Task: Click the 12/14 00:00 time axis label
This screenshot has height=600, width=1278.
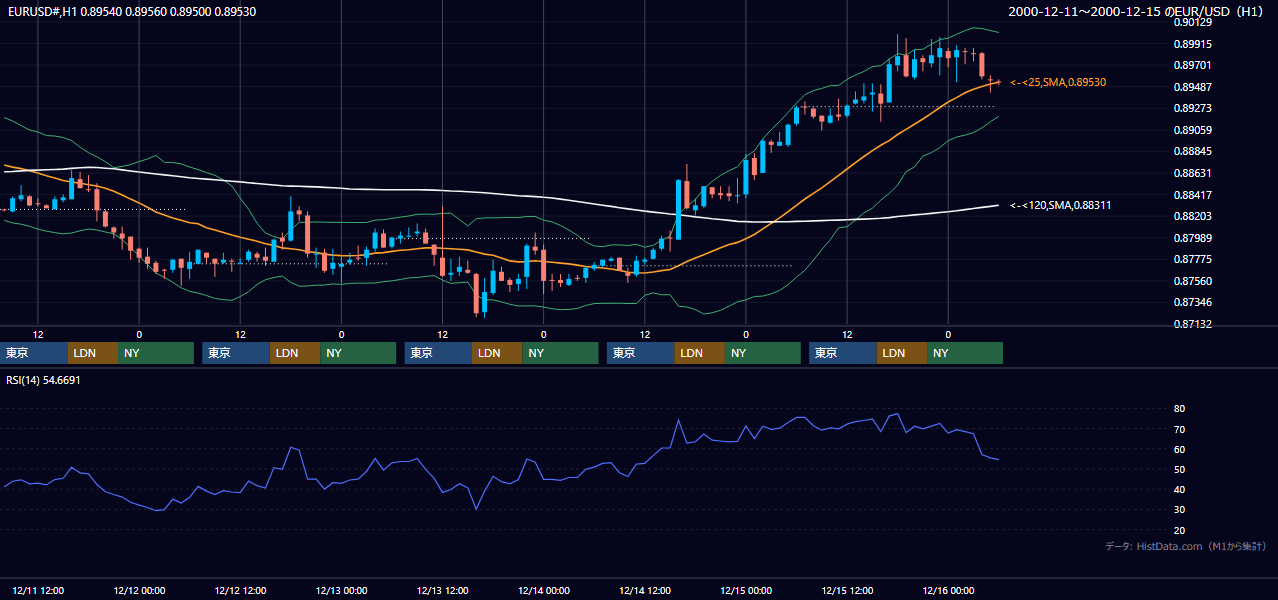Action: pyautogui.click(x=543, y=590)
